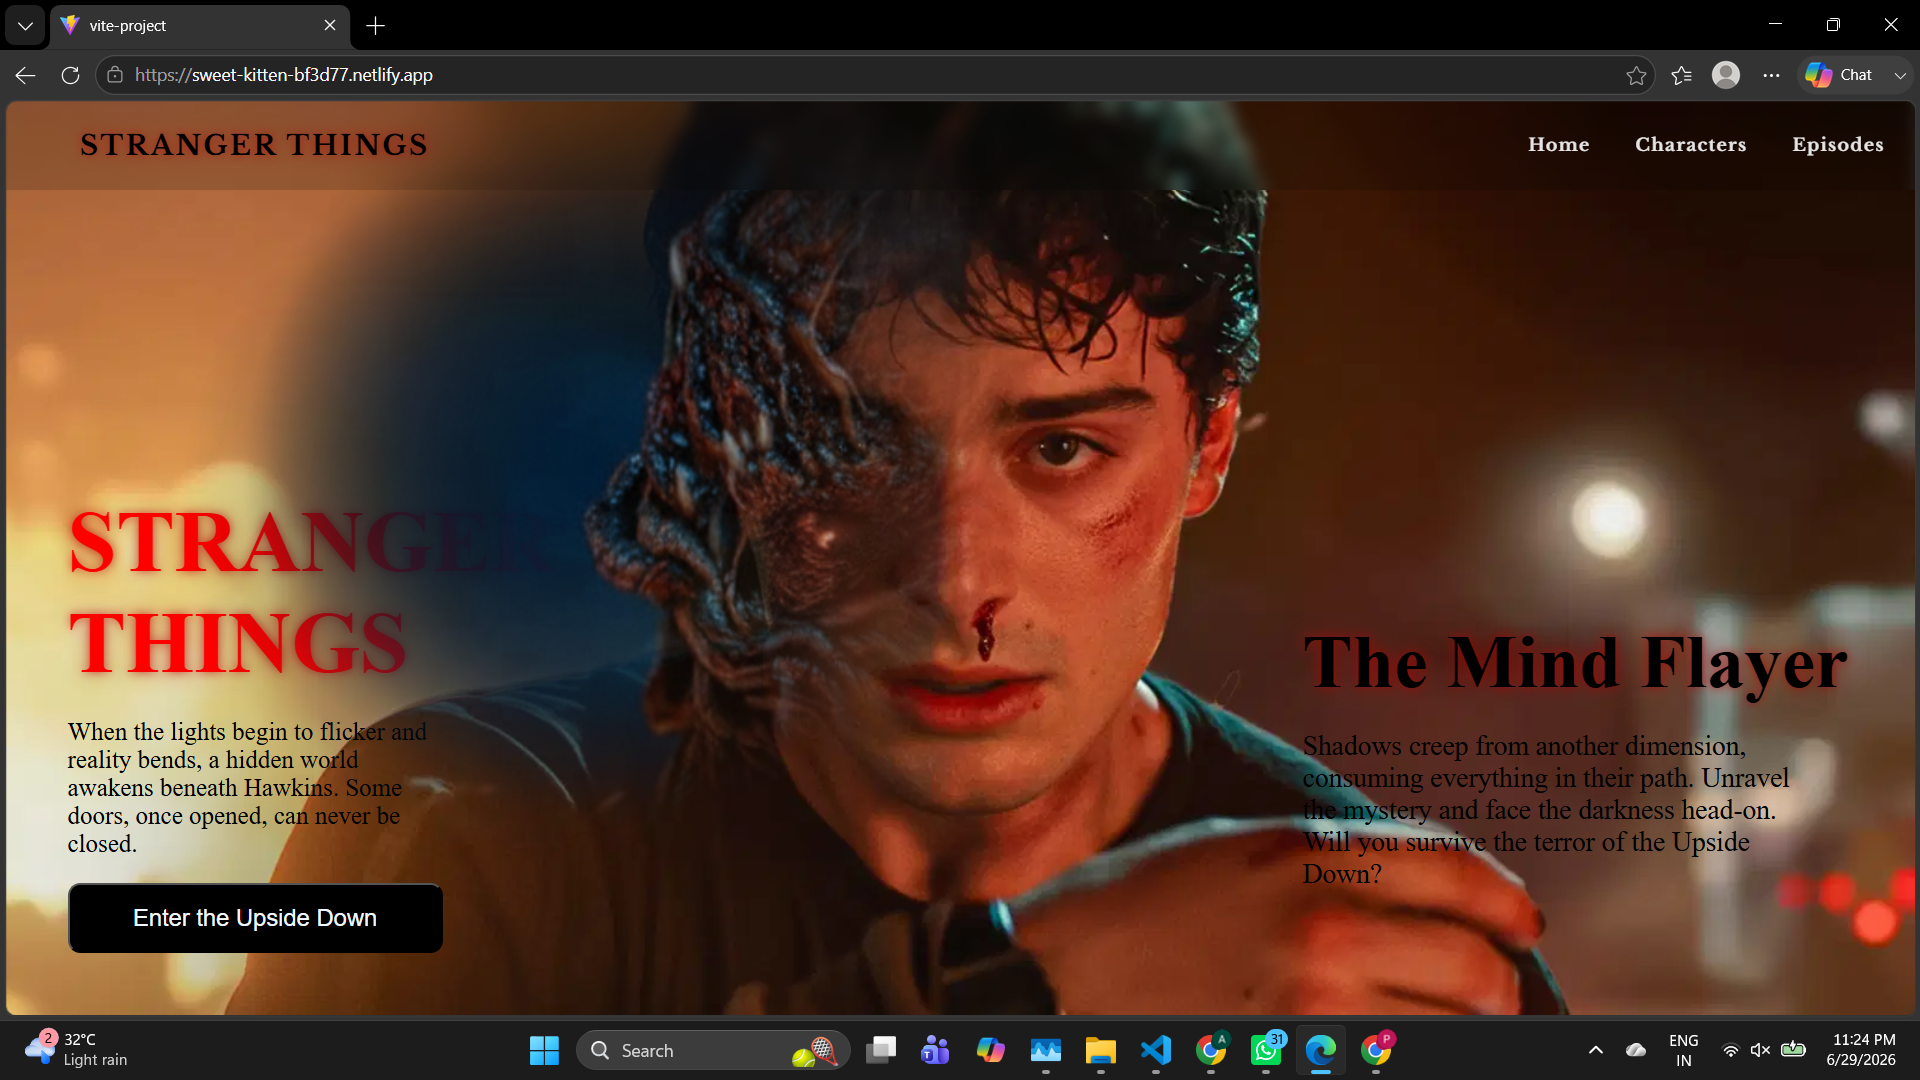Screen dimensions: 1920x1080
Task: Open WhatsApp from the taskbar
Action: pos(1266,1050)
